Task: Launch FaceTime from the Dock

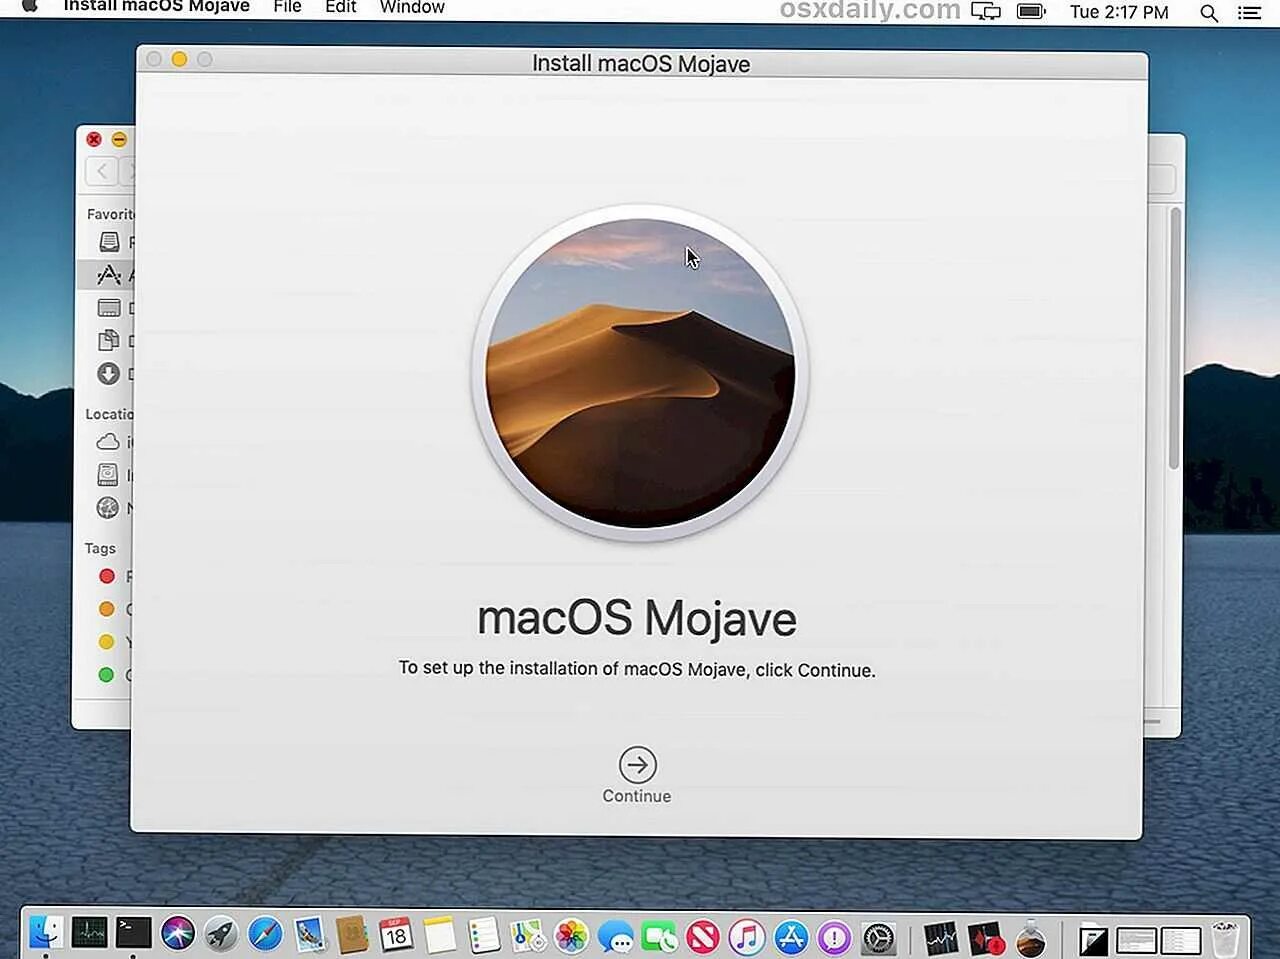Action: pyautogui.click(x=659, y=937)
